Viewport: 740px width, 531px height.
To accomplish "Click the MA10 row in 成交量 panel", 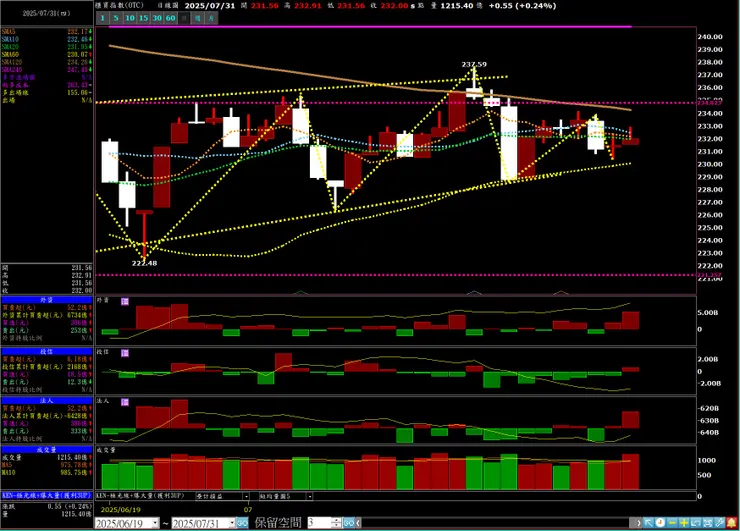I will click(46, 472).
